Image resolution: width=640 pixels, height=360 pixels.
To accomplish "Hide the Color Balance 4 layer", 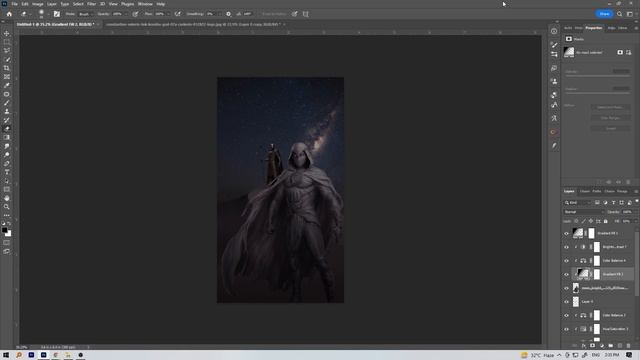I will coord(566,261).
